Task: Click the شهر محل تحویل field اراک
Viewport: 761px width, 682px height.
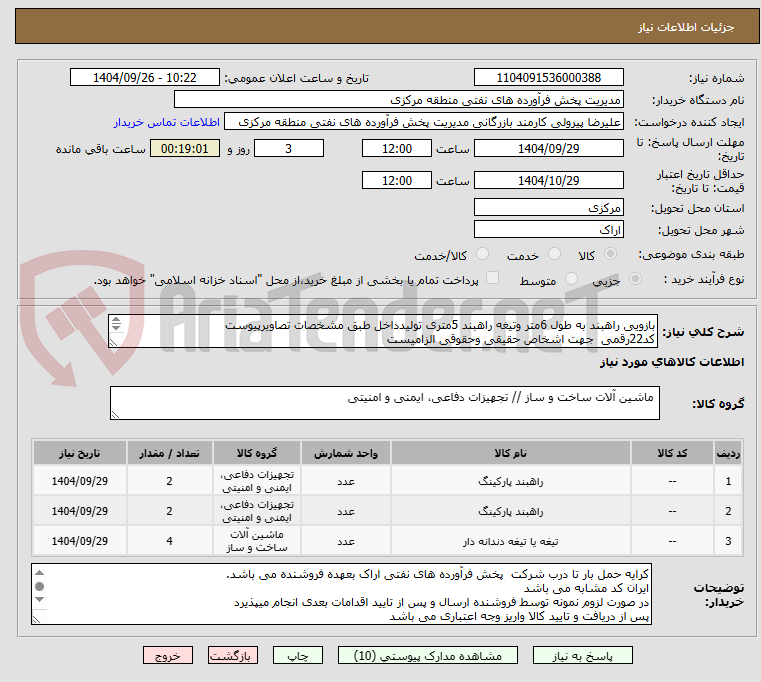Action: tap(548, 230)
